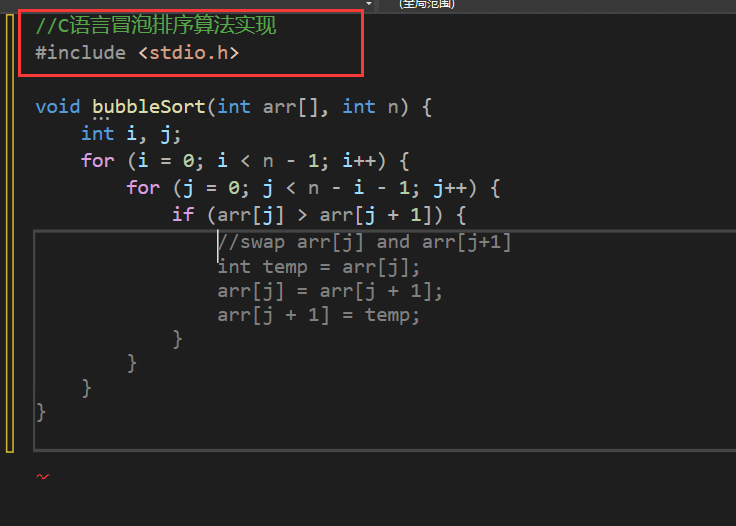Screen dimensions: 736x526
Task: Click the #include directive keyword
Action: pyautogui.click(x=80, y=53)
